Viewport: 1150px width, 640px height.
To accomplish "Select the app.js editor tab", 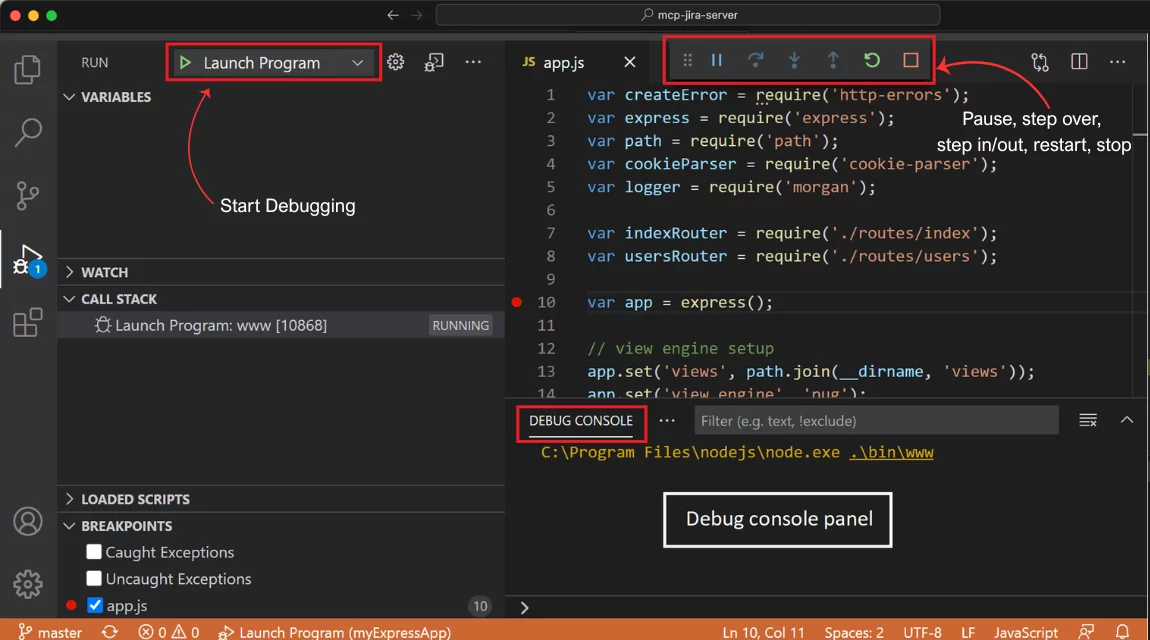I will point(563,62).
